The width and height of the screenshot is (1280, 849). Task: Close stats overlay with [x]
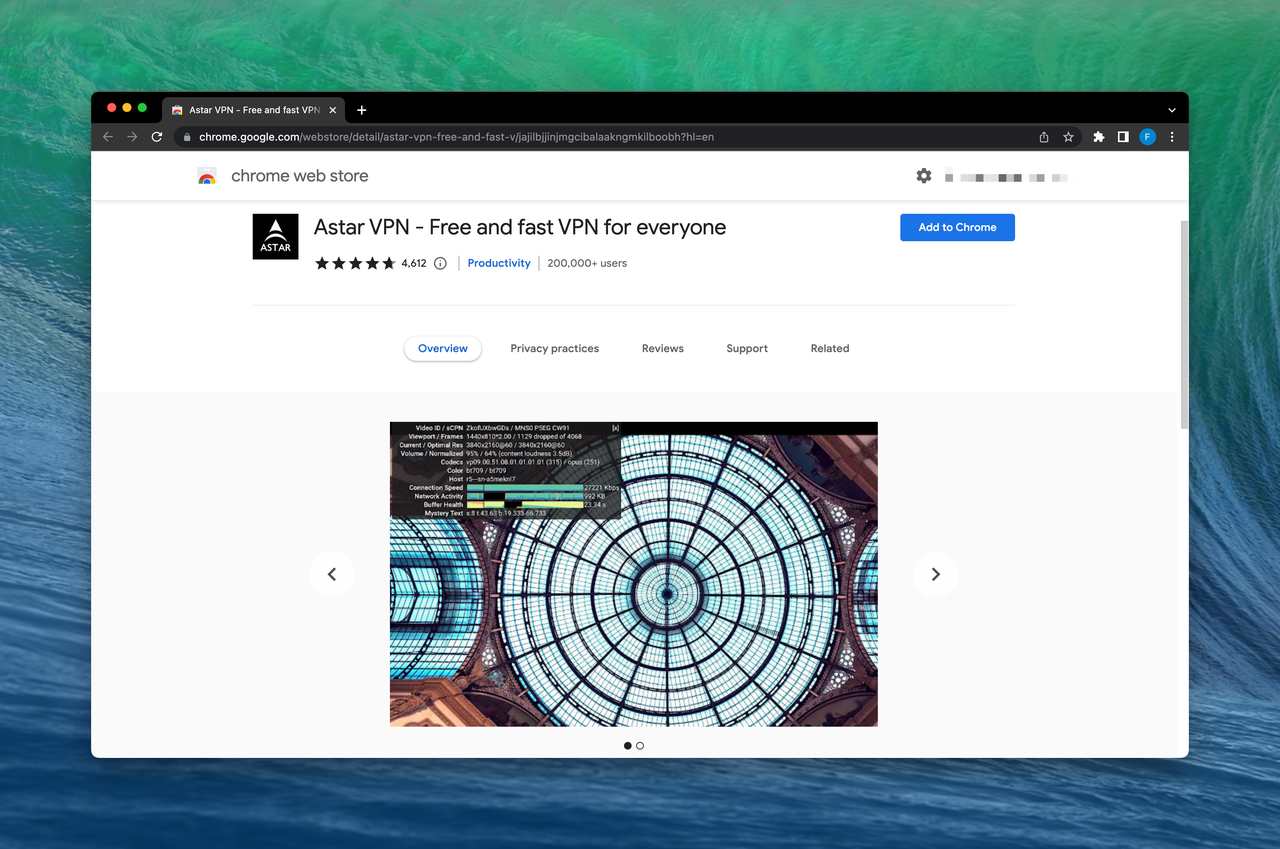point(615,428)
